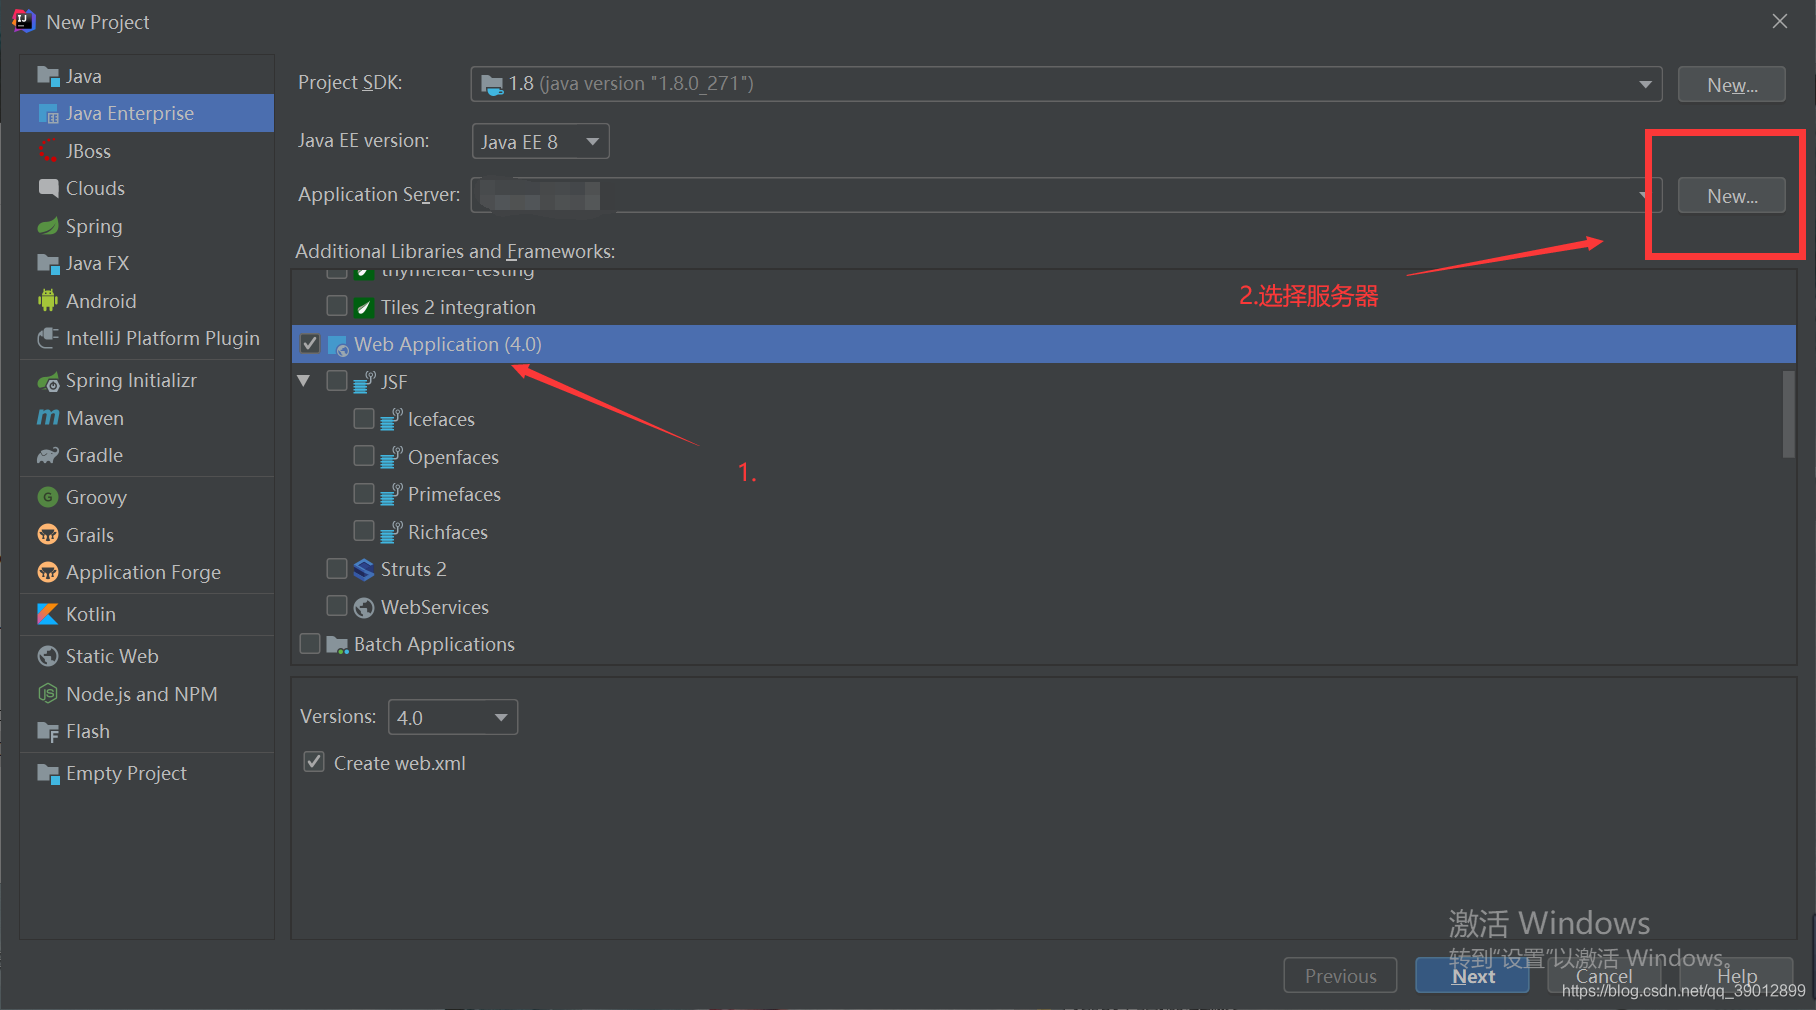
Task: Click the WebServices globe icon
Action: click(x=364, y=607)
